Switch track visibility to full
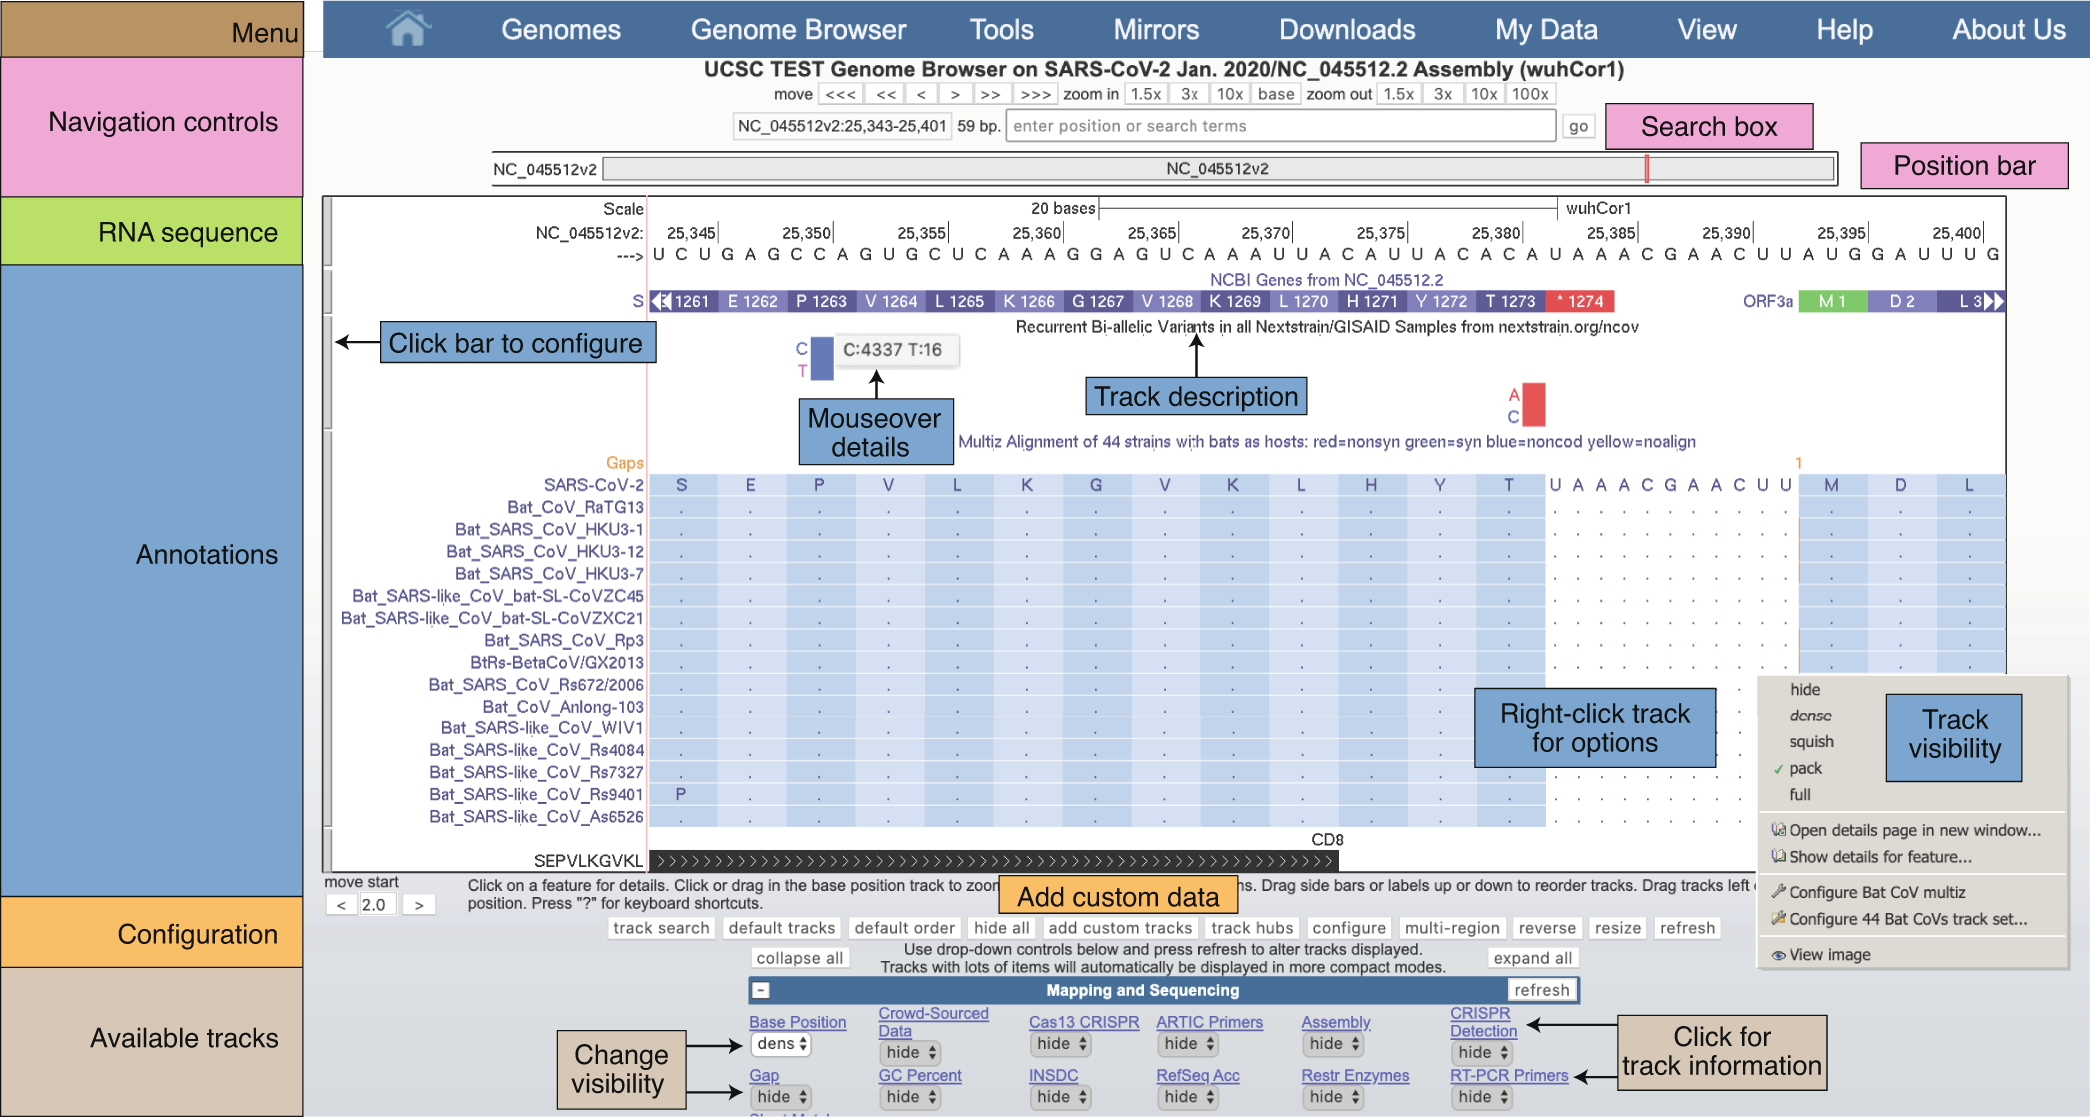The image size is (2090, 1117). pos(1801,794)
